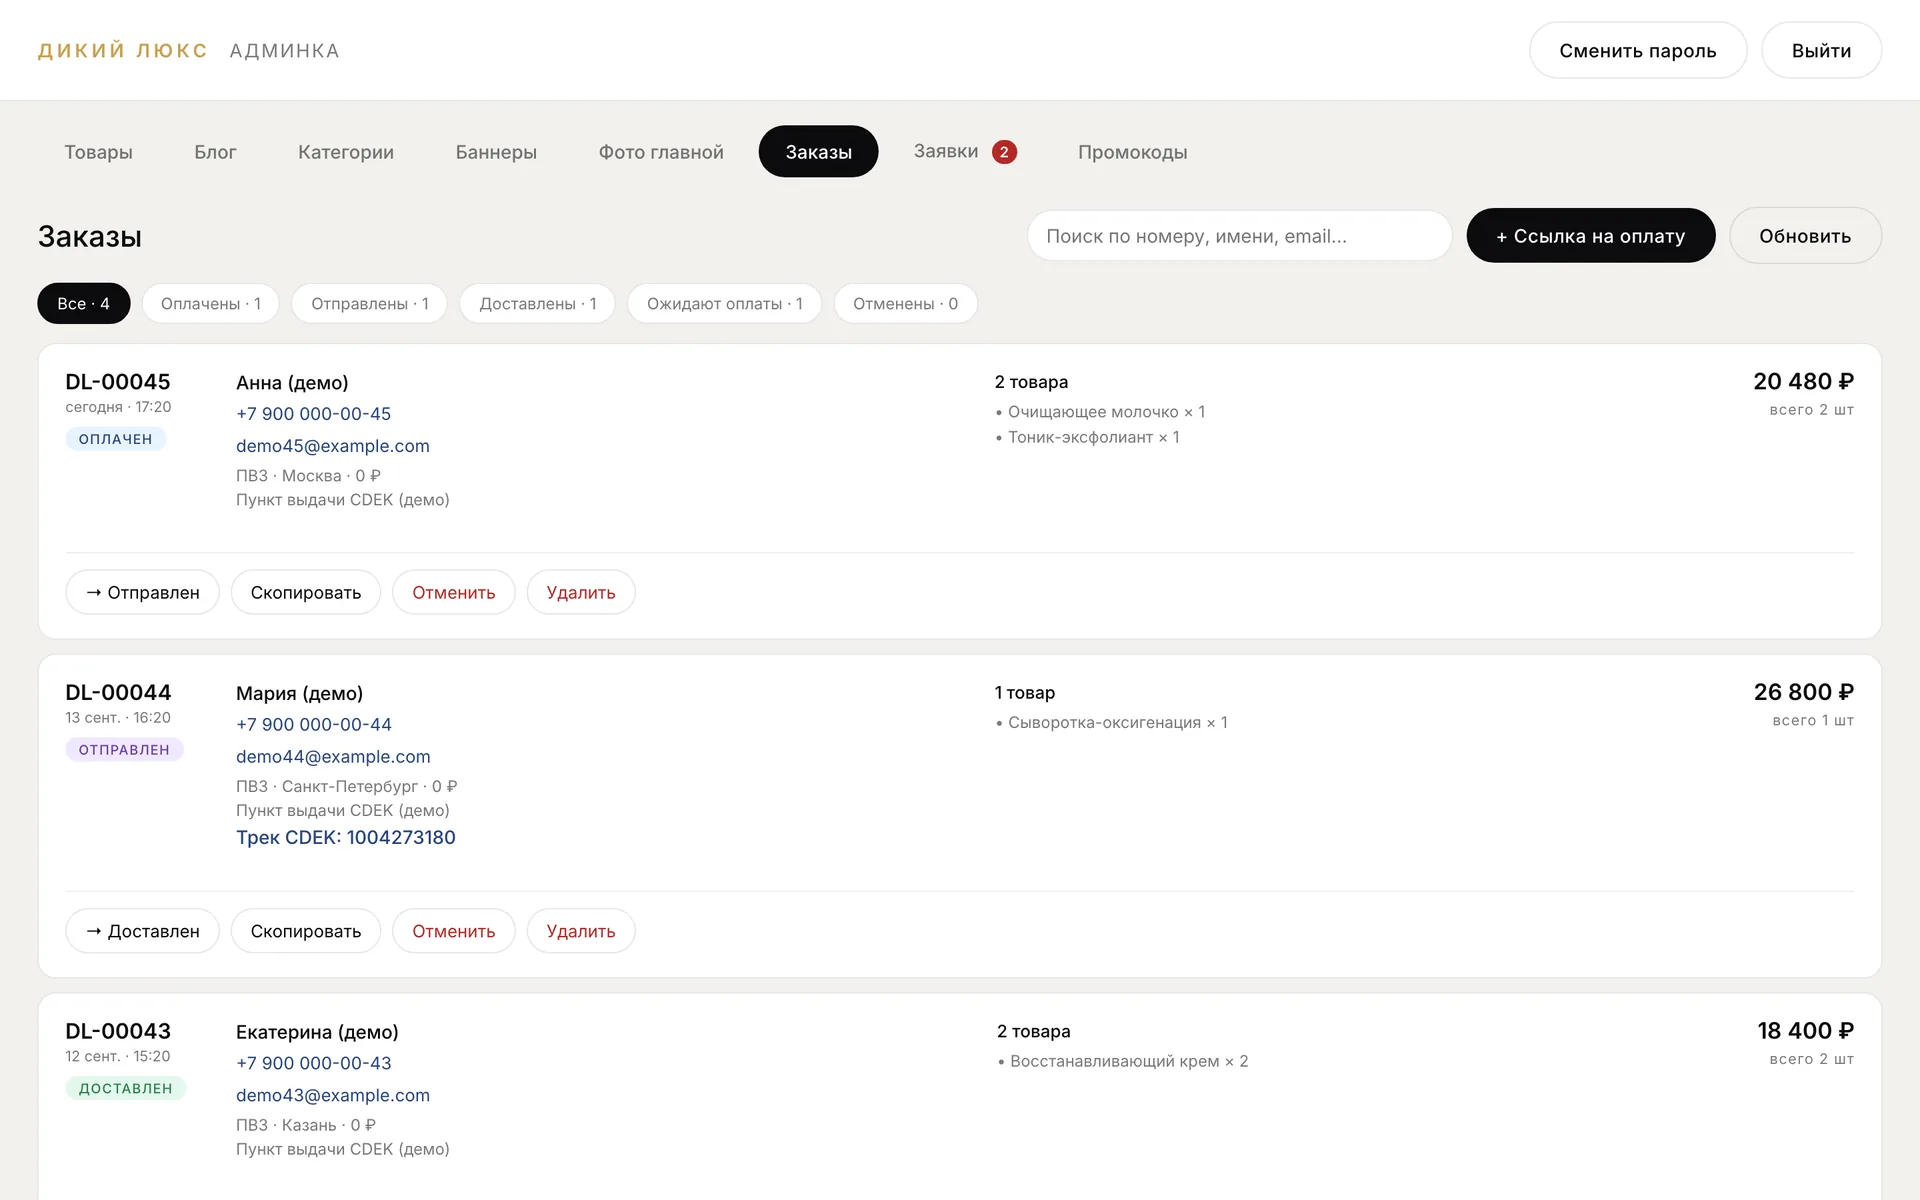1920x1200 pixels.
Task: Show only Ожидают оплаты orders
Action: tap(725, 304)
